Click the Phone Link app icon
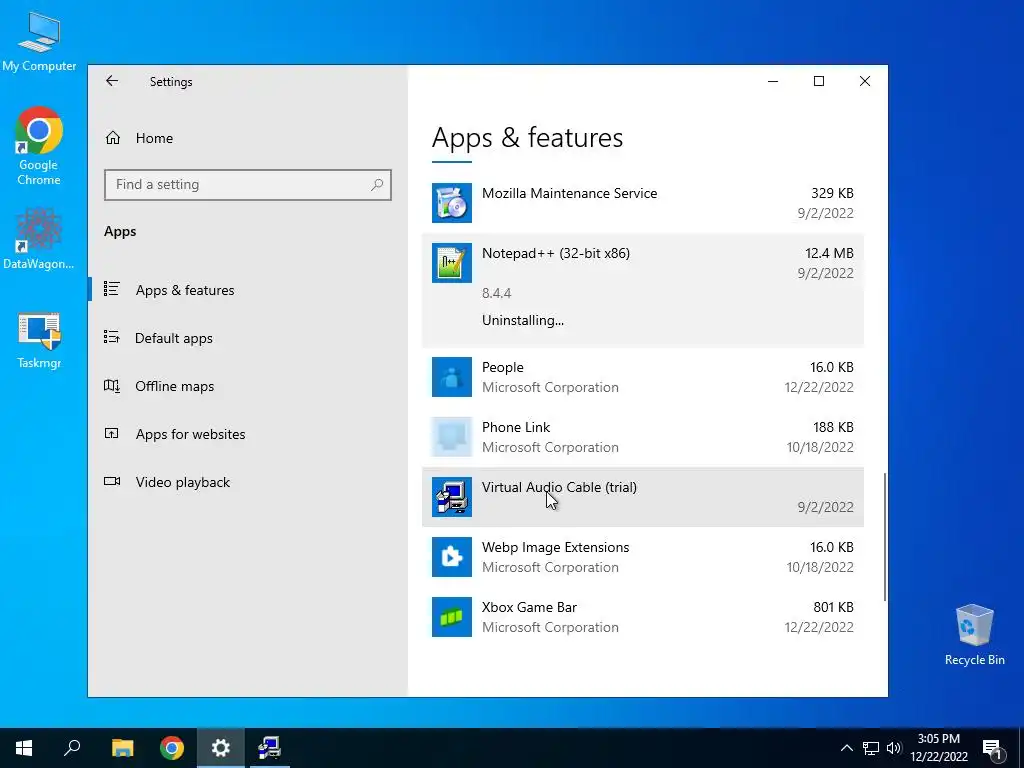 [452, 437]
